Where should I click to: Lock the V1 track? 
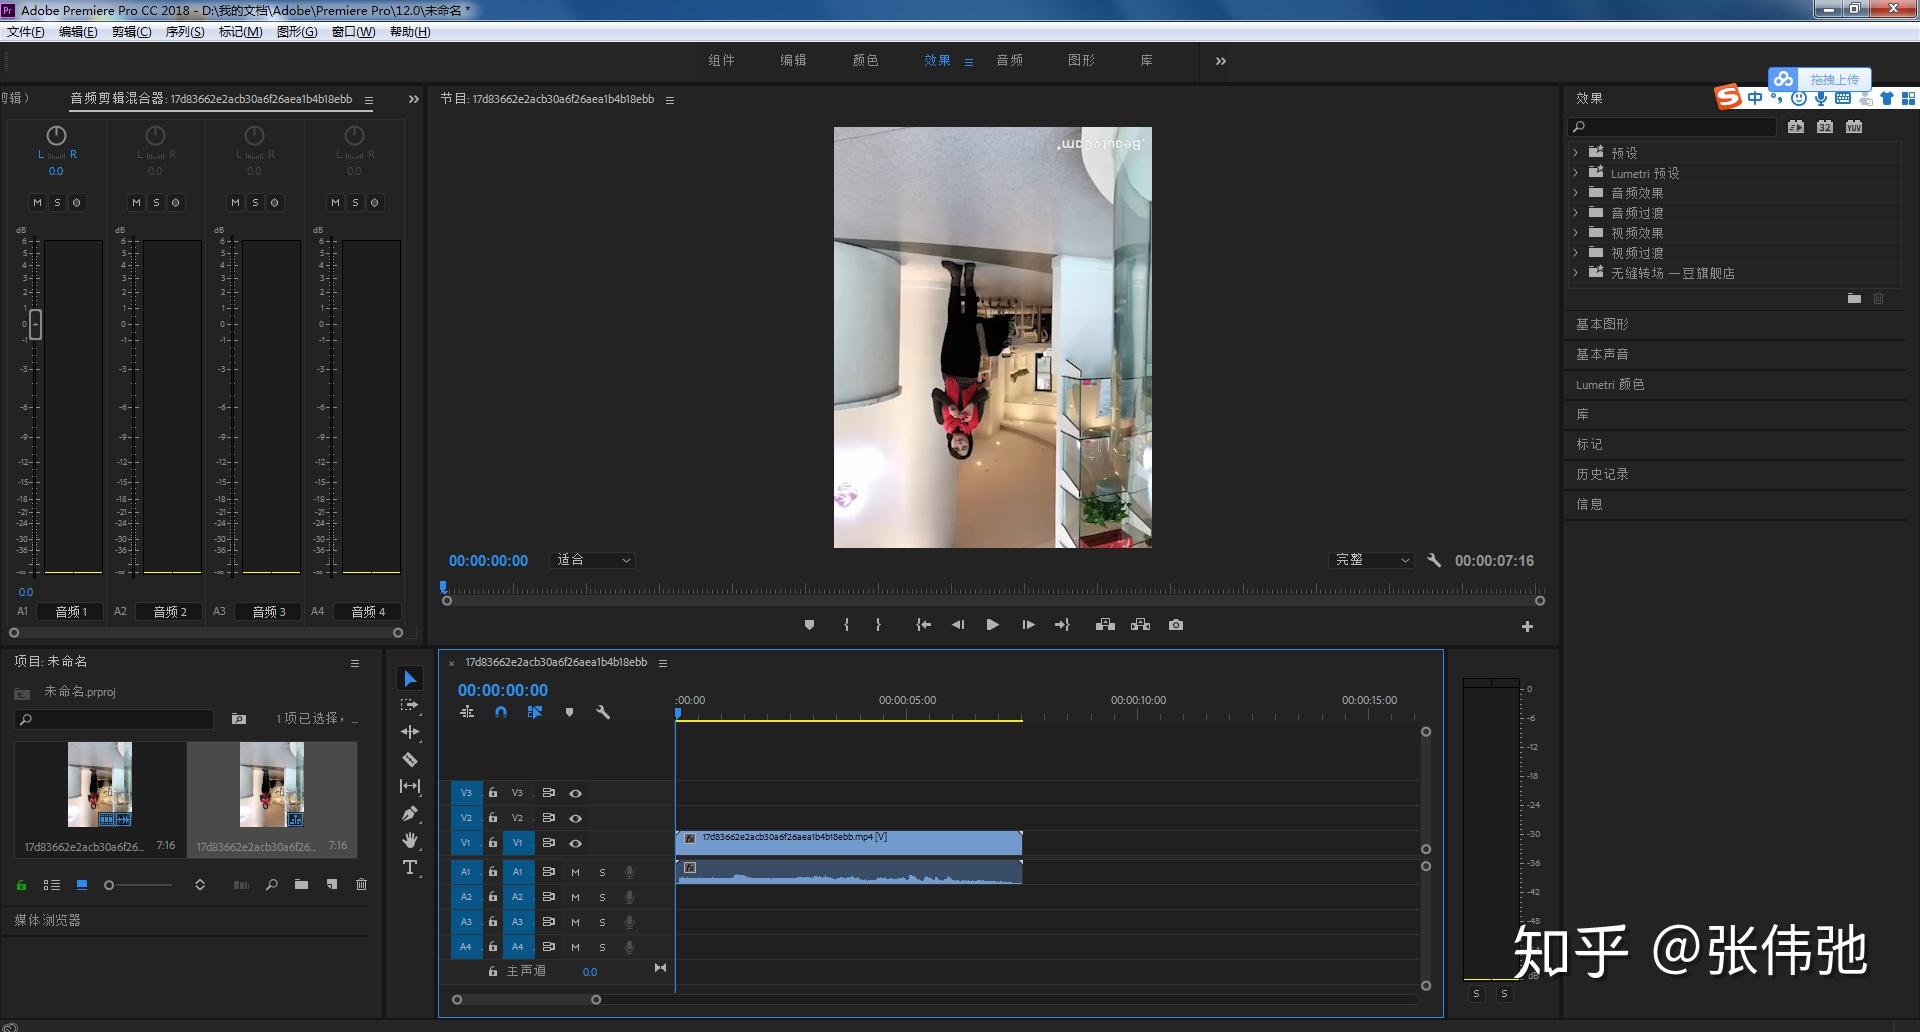click(492, 843)
